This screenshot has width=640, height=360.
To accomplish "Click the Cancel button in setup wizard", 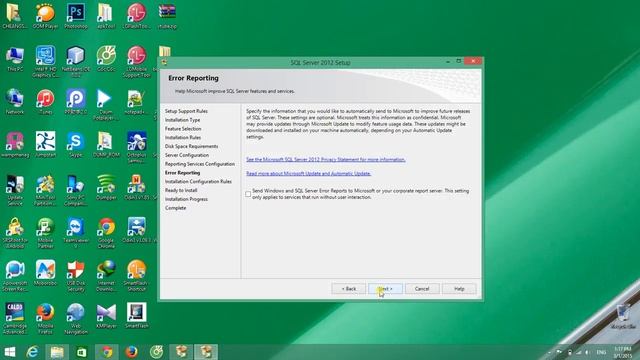I will tap(422, 289).
